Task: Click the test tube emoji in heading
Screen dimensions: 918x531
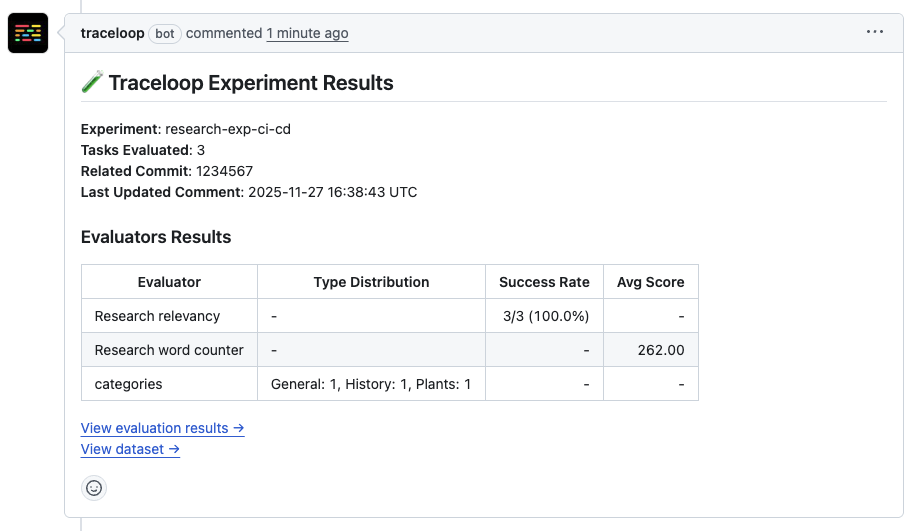Action: click(x=92, y=83)
